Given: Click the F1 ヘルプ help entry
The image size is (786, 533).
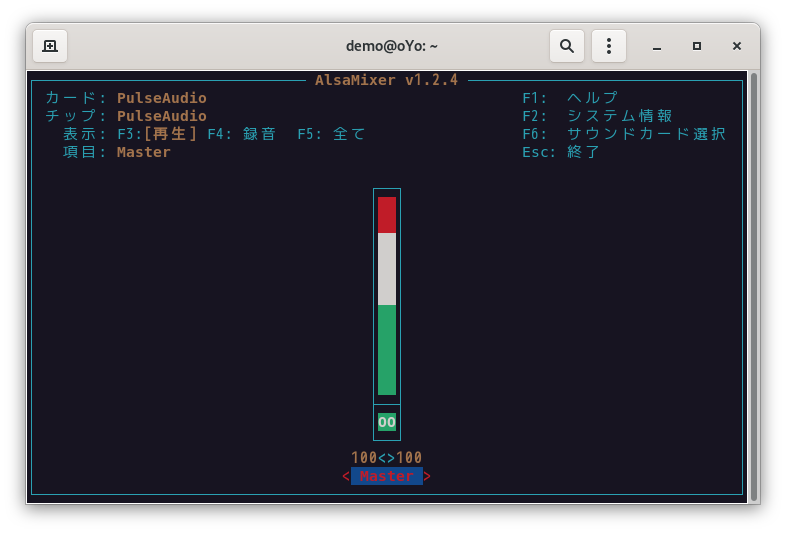Looking at the screenshot, I should point(571,98).
